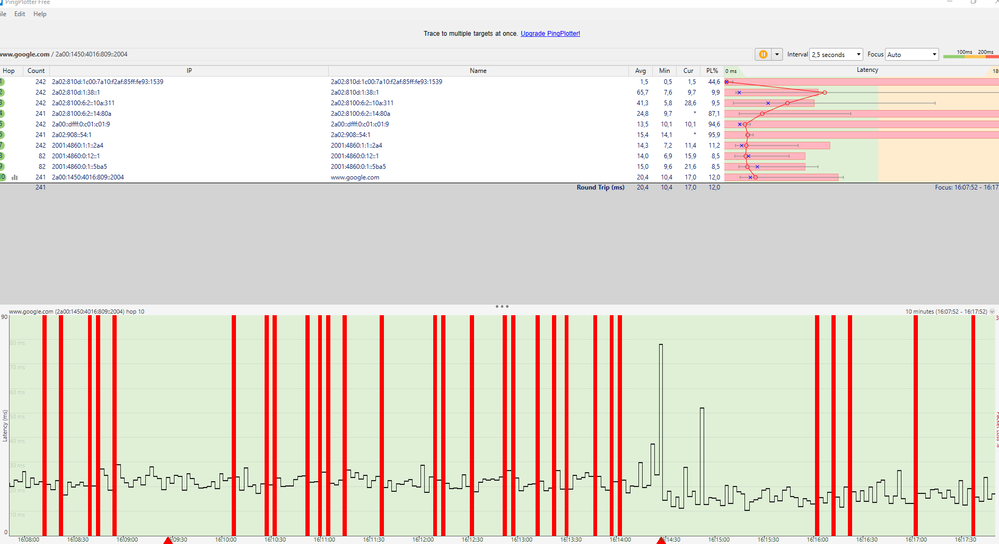Click the 44,6 packet loss value for hop 1
Viewport: 999px width, 544px height.
click(714, 82)
